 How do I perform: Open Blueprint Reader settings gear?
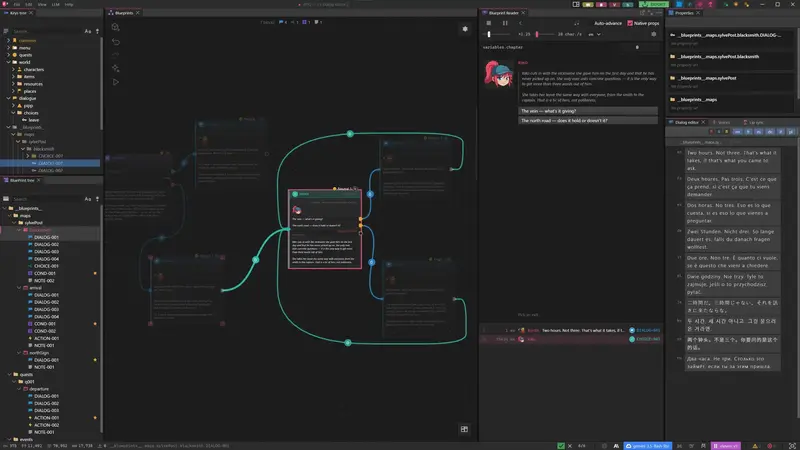[x=654, y=34]
